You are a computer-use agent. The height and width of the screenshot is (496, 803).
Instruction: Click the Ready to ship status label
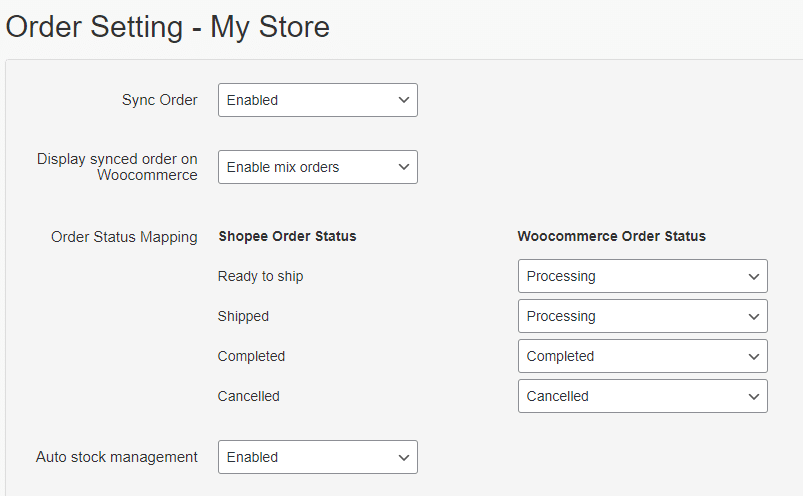coord(260,276)
